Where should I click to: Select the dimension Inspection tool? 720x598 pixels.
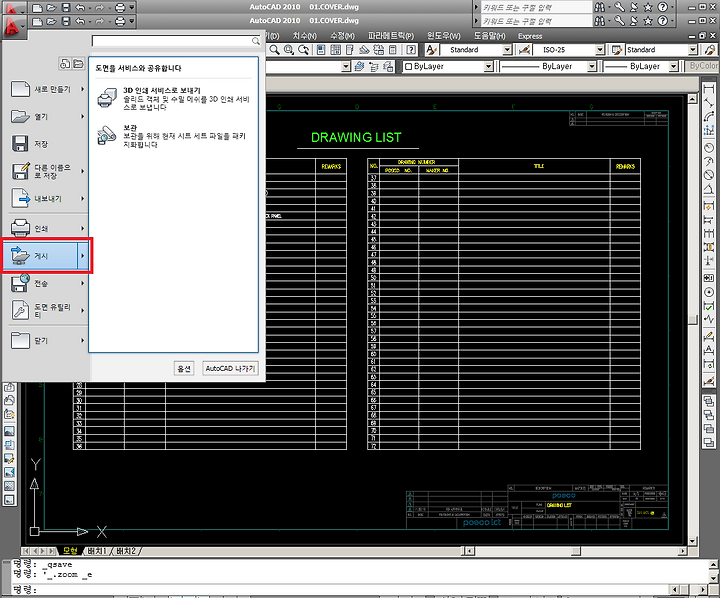click(x=709, y=306)
